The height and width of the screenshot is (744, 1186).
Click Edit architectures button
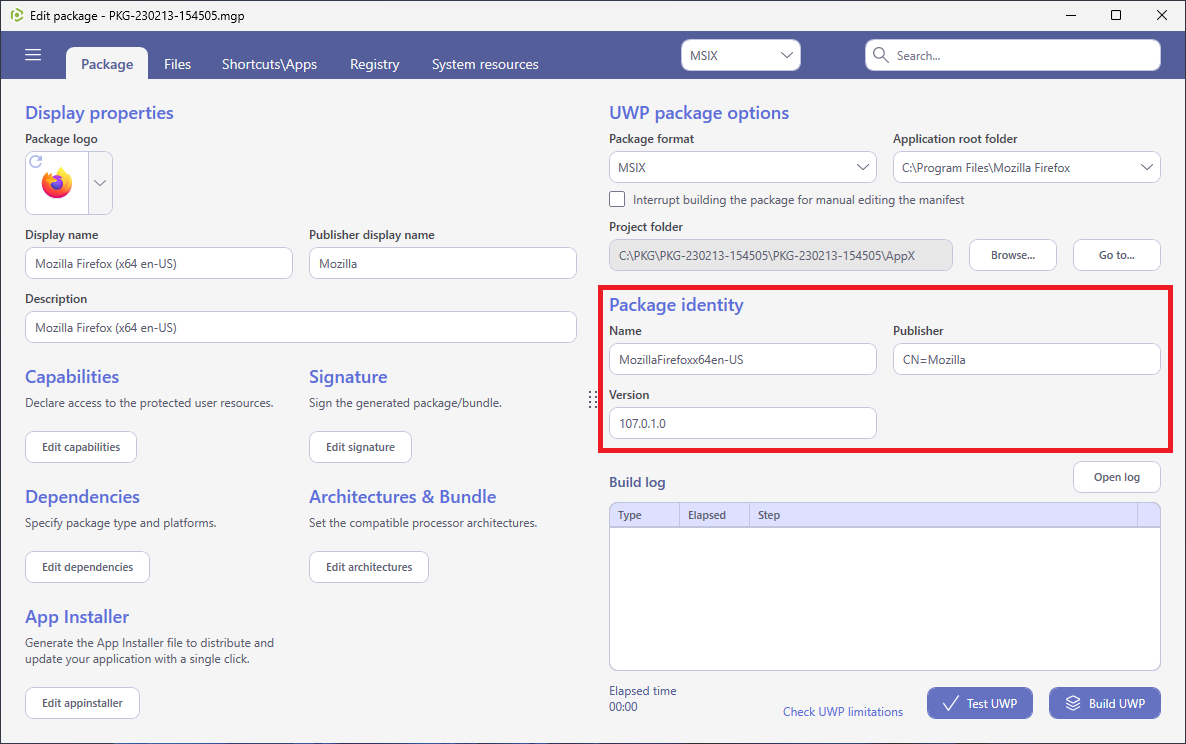pos(369,567)
